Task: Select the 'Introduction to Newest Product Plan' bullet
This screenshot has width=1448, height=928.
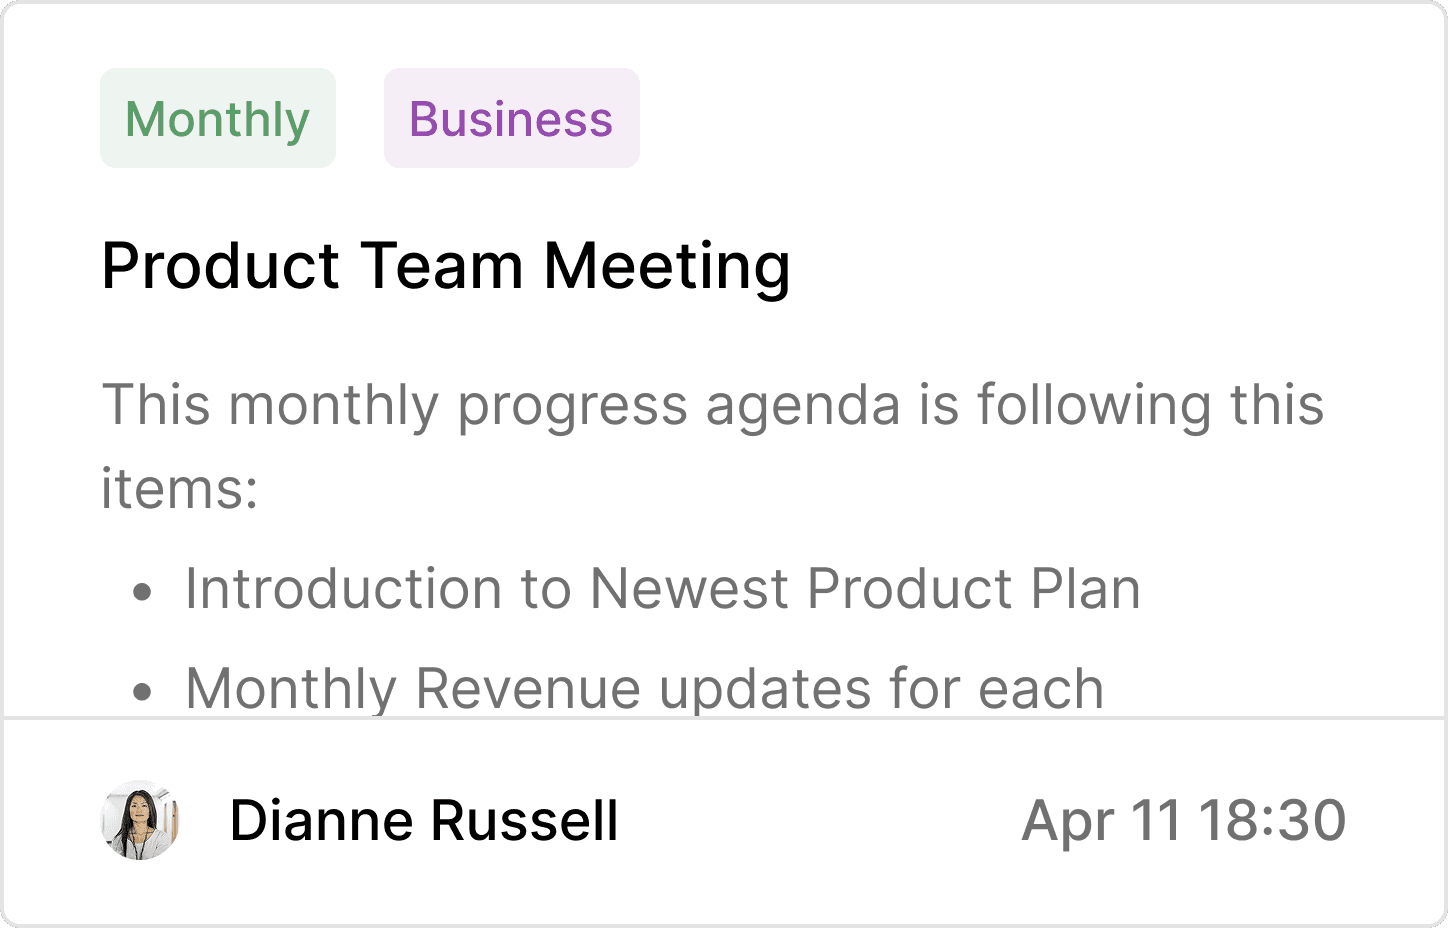Action: click(x=663, y=589)
